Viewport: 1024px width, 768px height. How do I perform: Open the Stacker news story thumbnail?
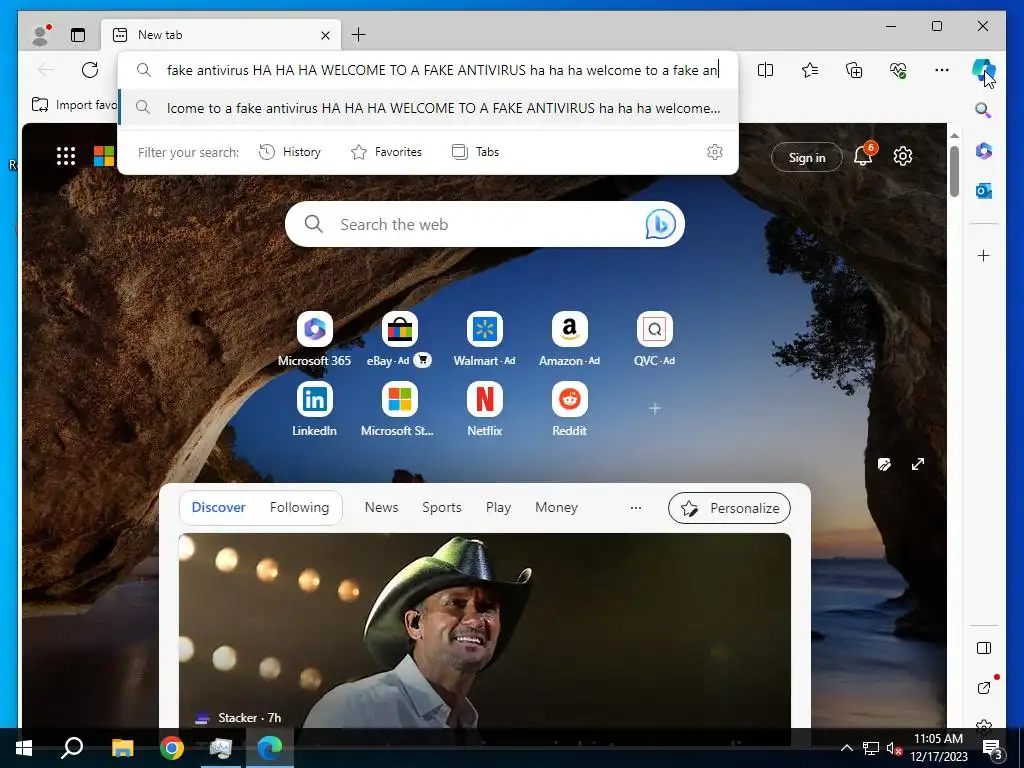point(485,630)
